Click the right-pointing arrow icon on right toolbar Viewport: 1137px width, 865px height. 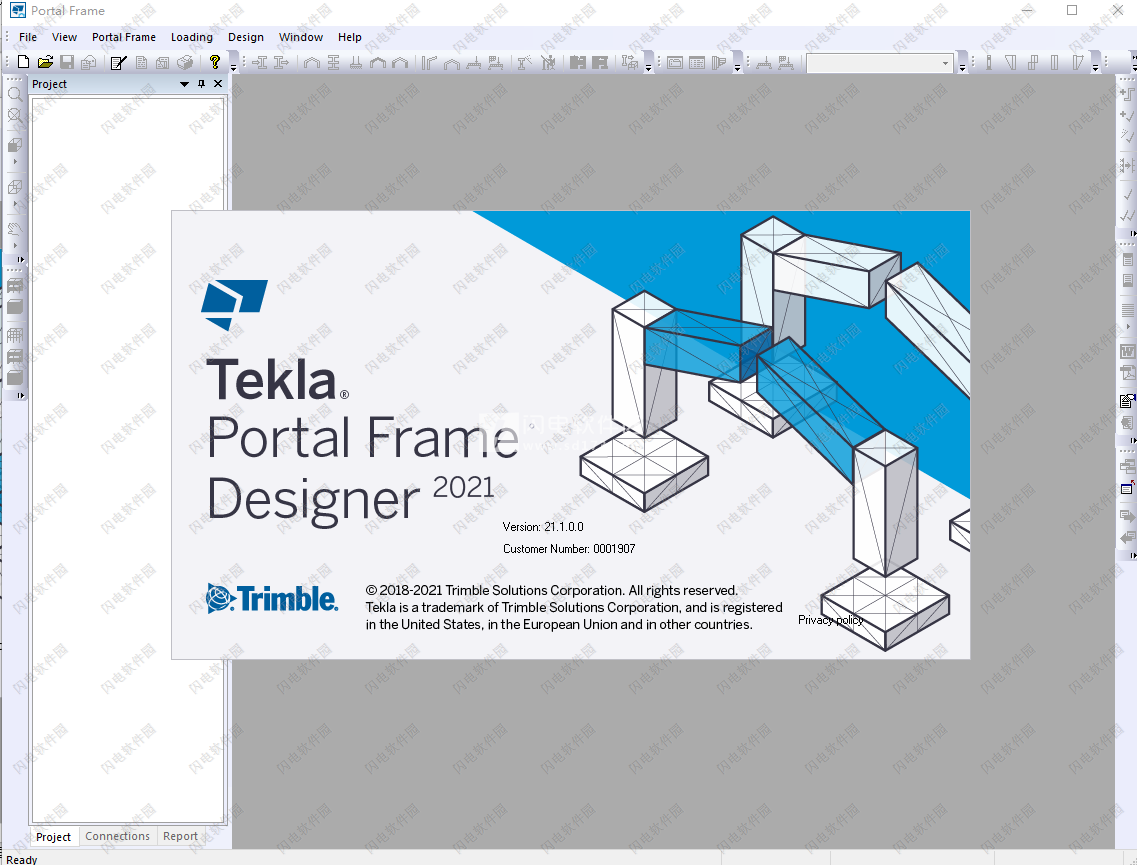tap(1127, 516)
